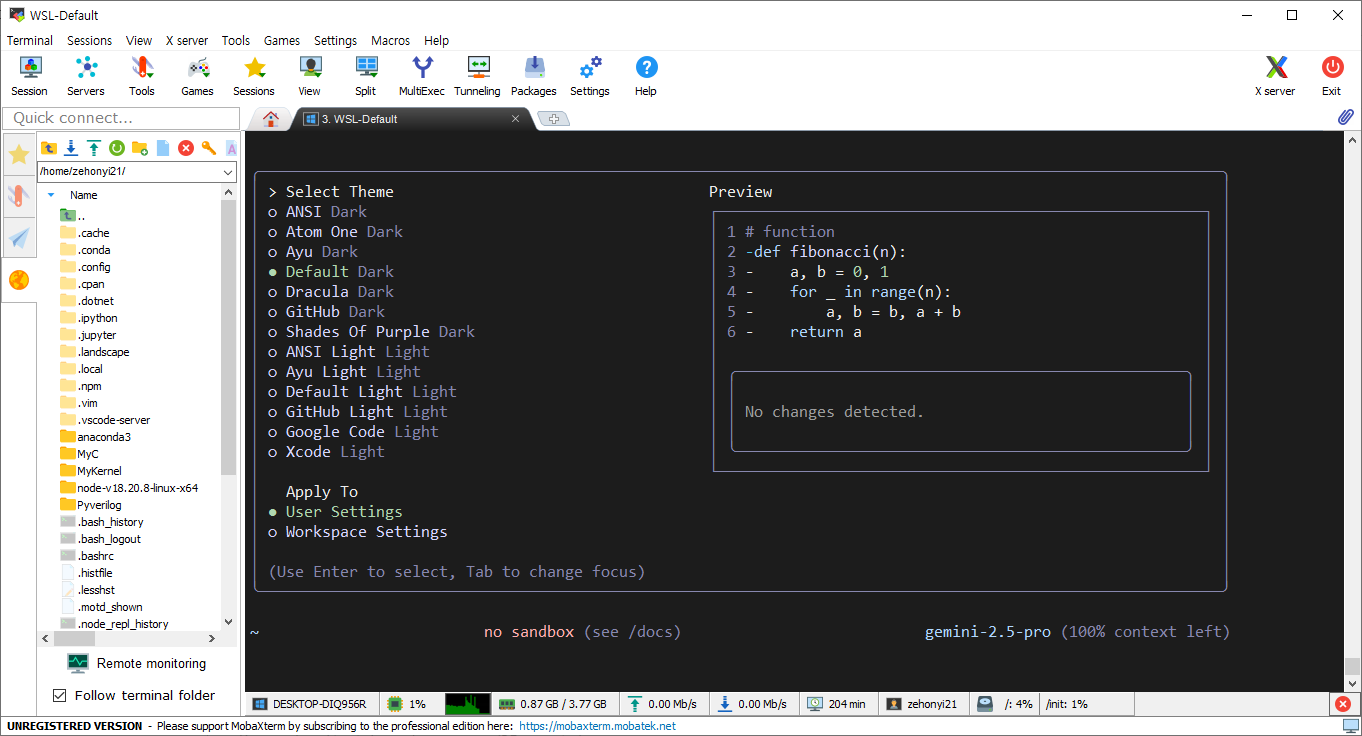Refresh the file browser listing

[117, 148]
